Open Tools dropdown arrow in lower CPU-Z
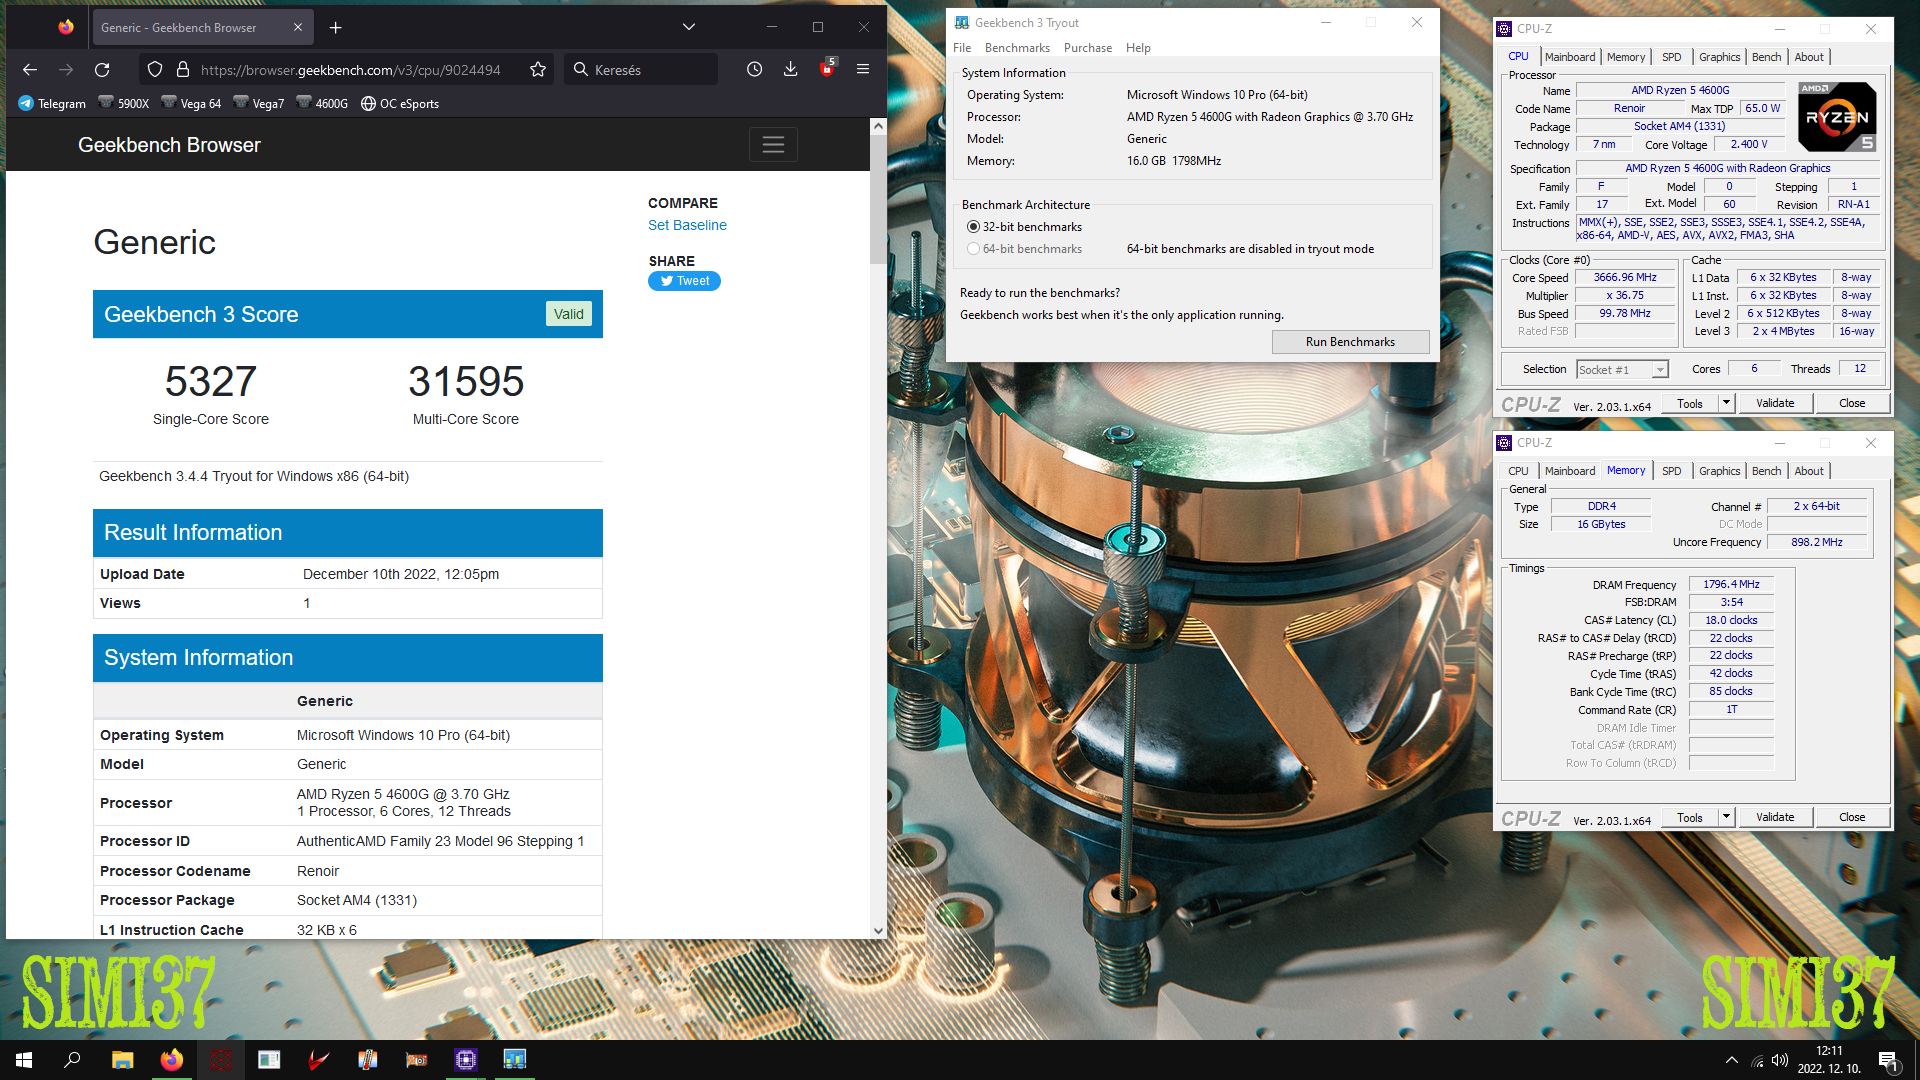 coord(1726,817)
